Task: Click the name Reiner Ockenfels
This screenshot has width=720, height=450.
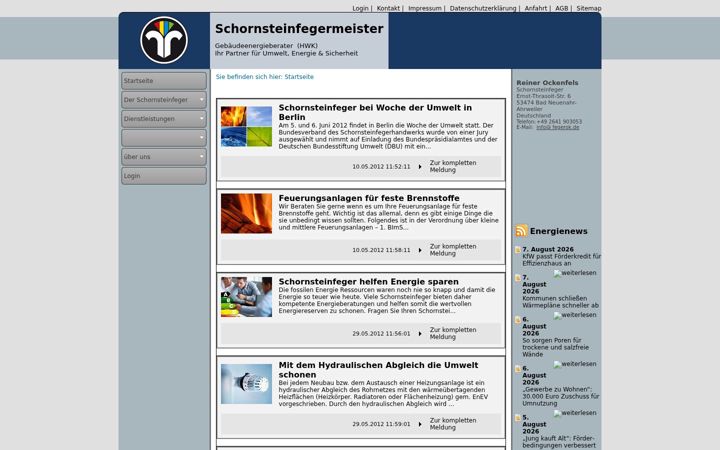Action: tap(547, 83)
